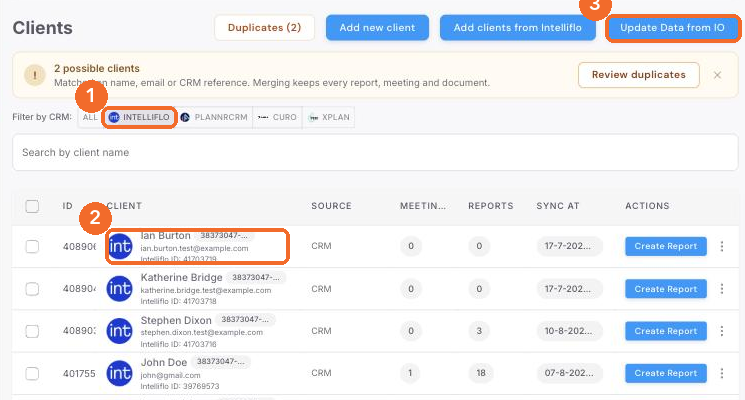Viewport: 745px width, 400px height.
Task: Click the CLIENT column header
Action: 124,206
